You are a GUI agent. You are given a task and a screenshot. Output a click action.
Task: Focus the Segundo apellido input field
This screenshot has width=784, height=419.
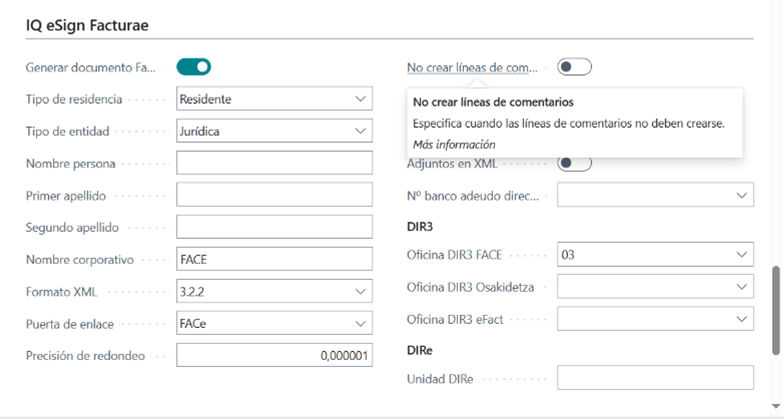(274, 227)
